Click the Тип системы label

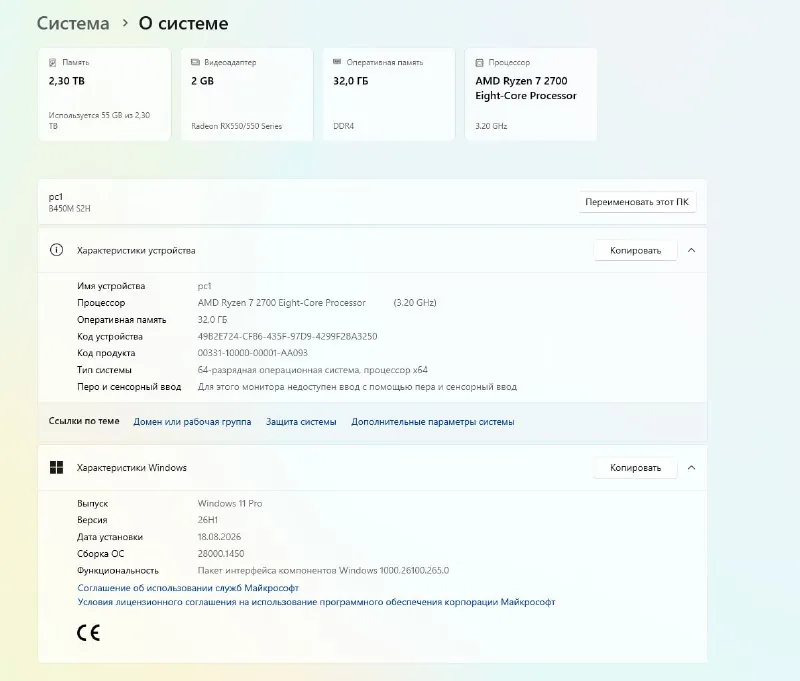click(104, 370)
